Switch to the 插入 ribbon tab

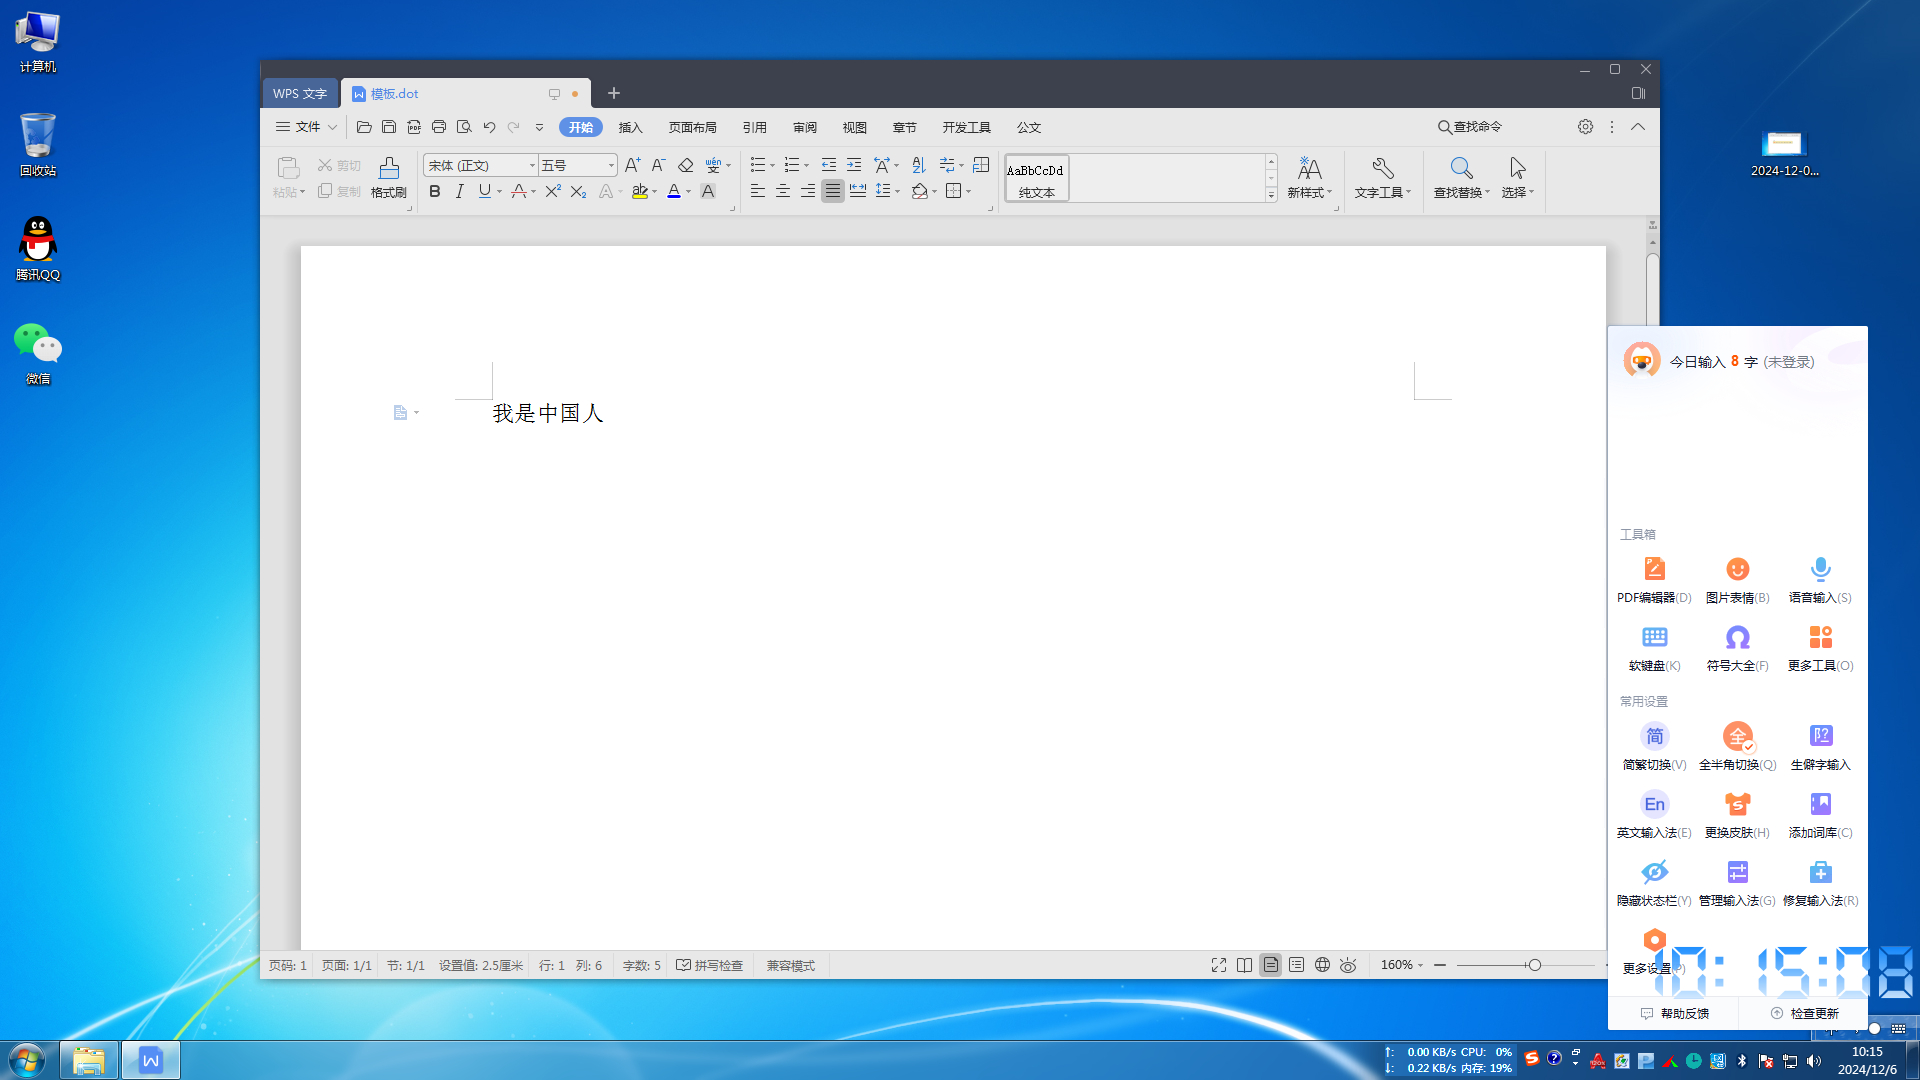tap(630, 127)
